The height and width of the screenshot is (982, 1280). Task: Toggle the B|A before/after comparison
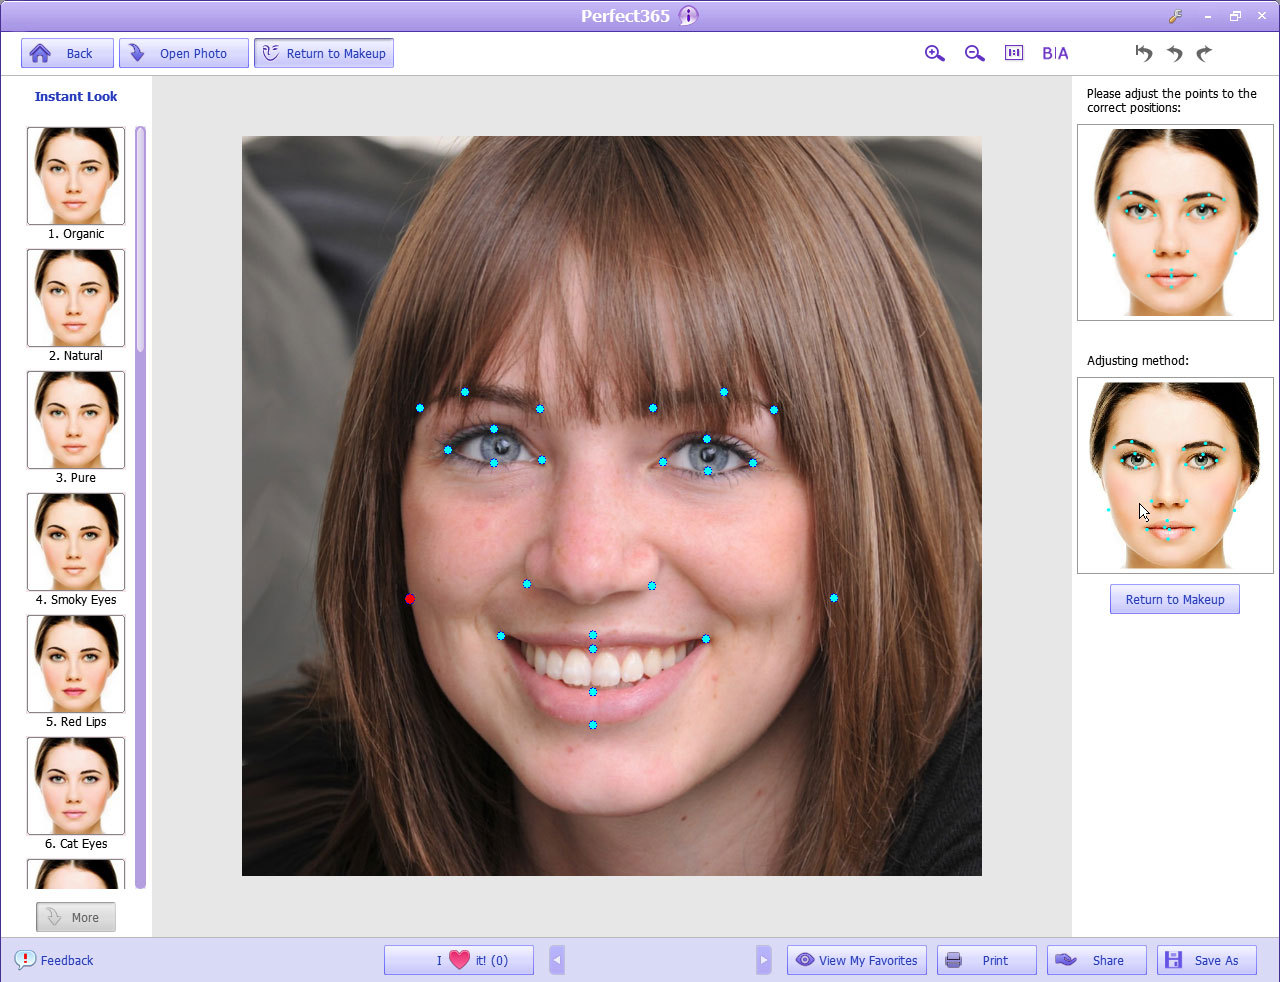coord(1055,53)
